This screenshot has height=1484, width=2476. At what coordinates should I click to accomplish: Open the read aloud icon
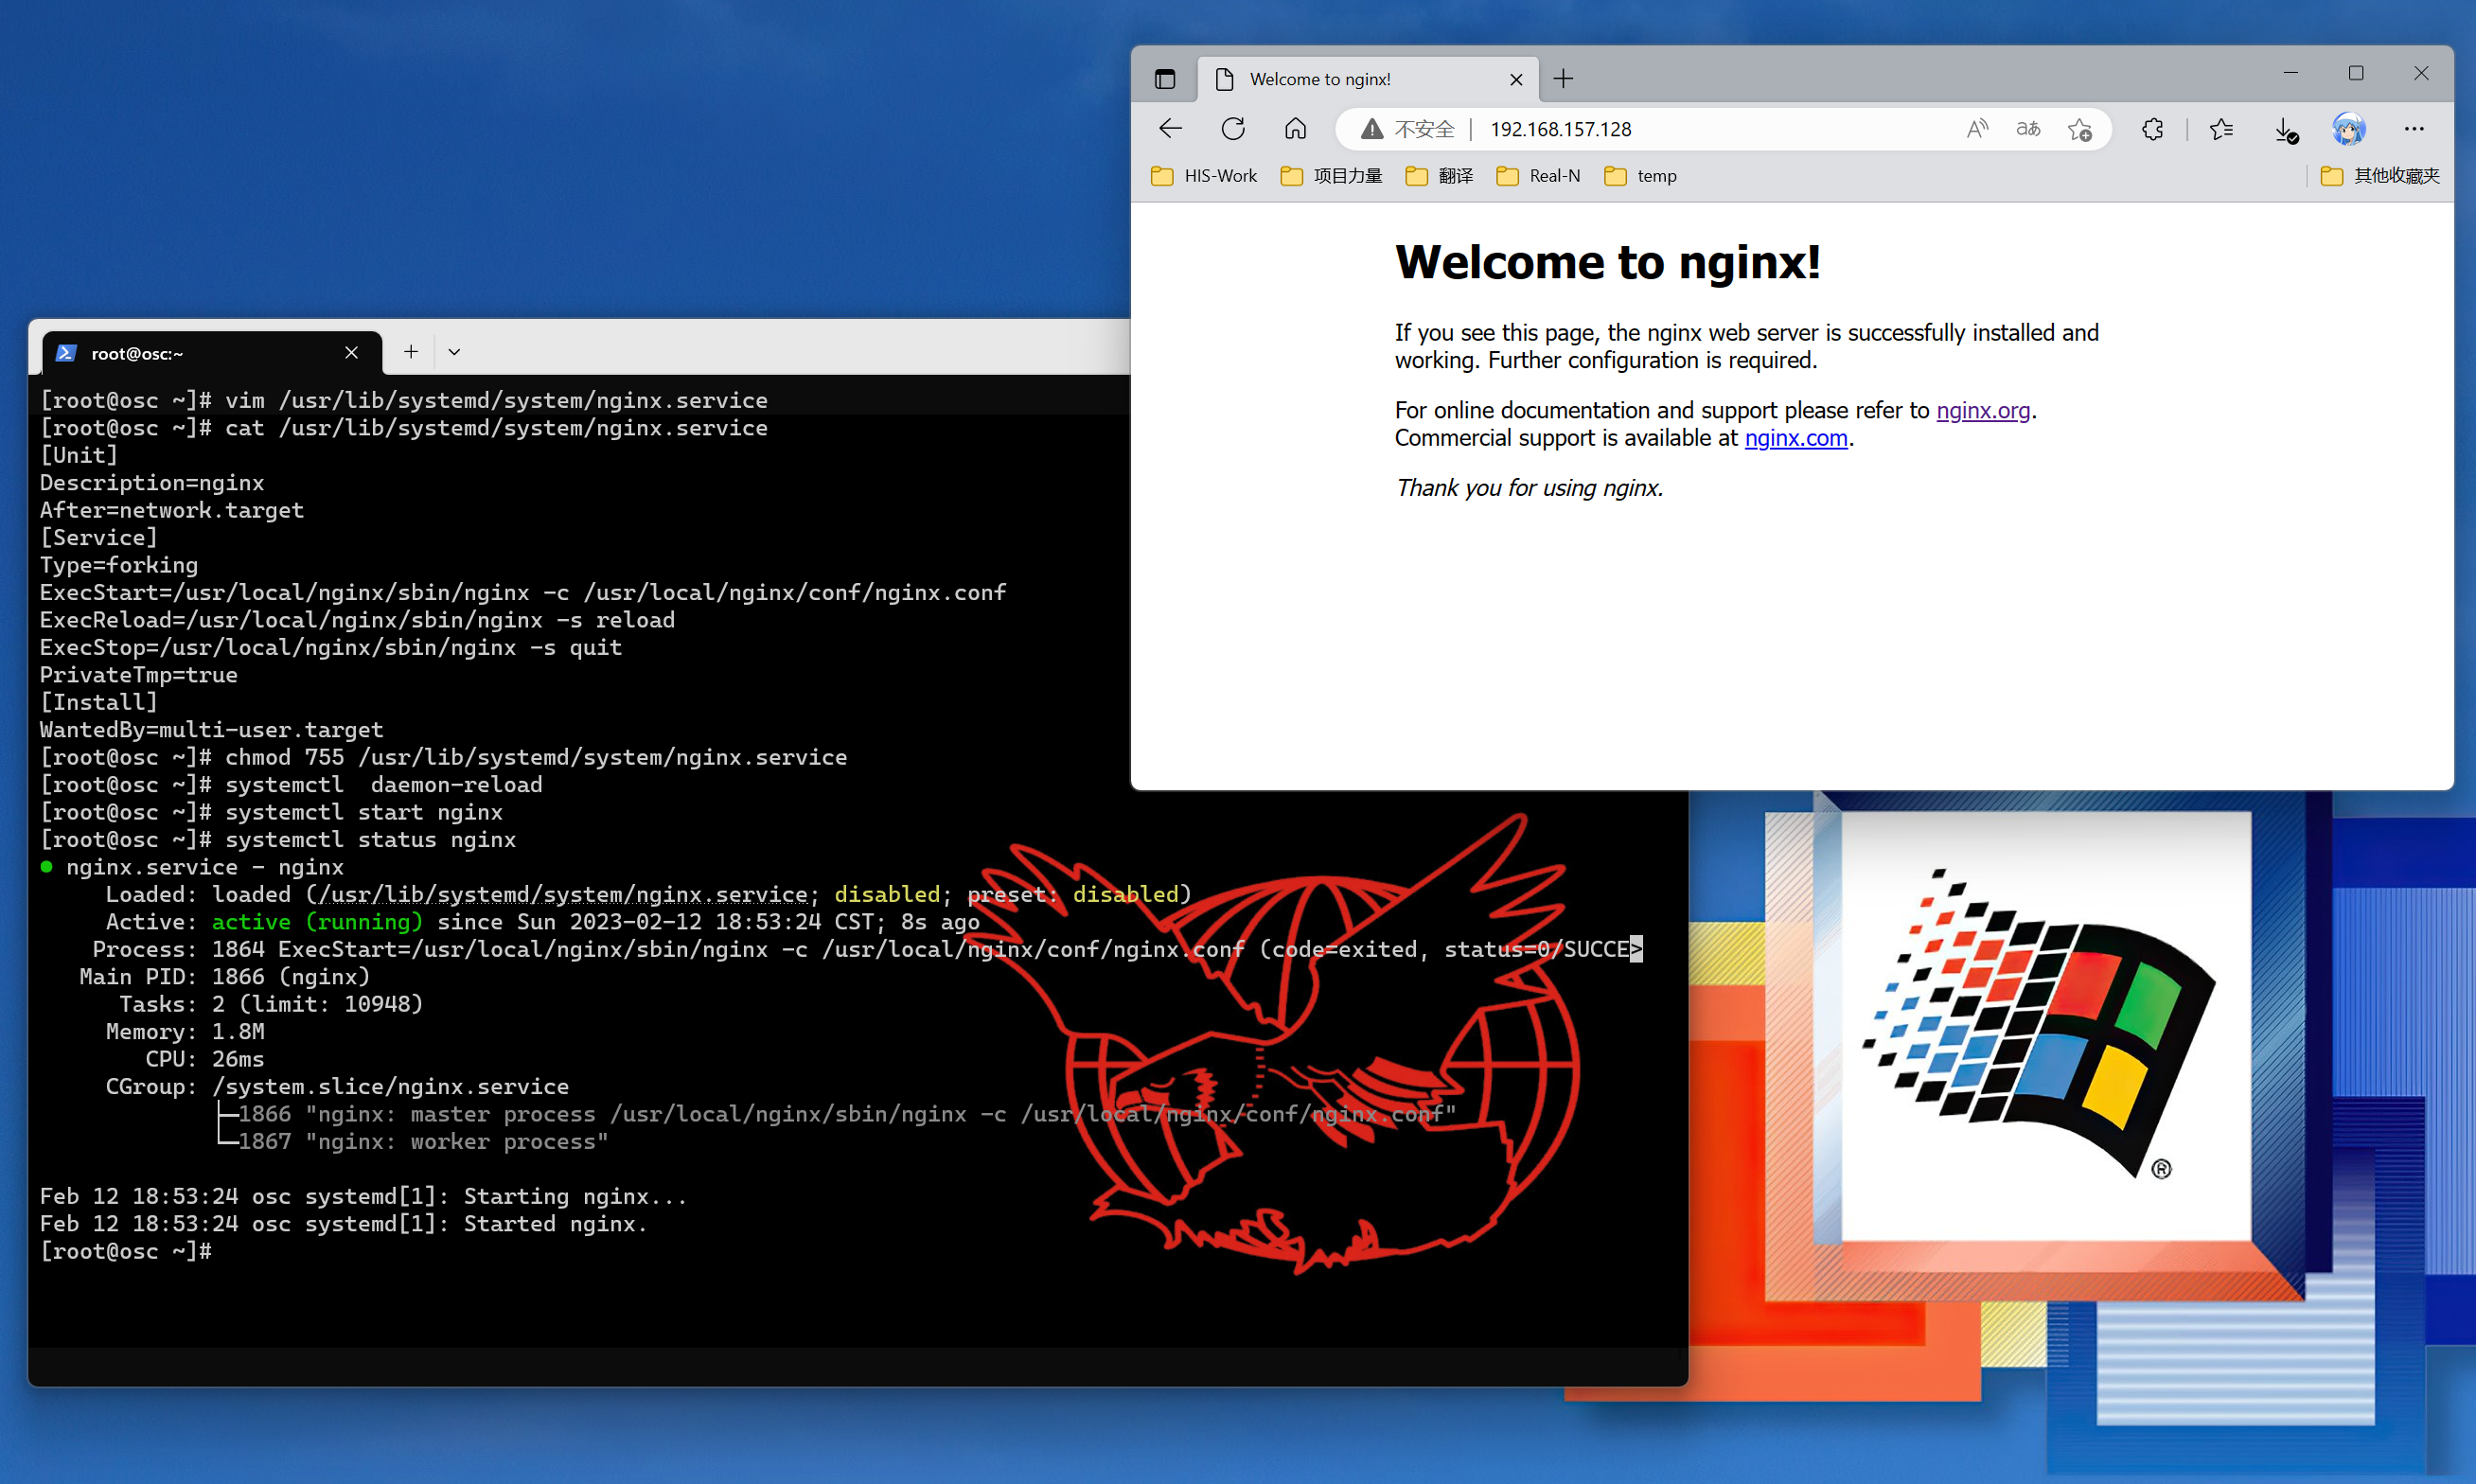pyautogui.click(x=1977, y=129)
